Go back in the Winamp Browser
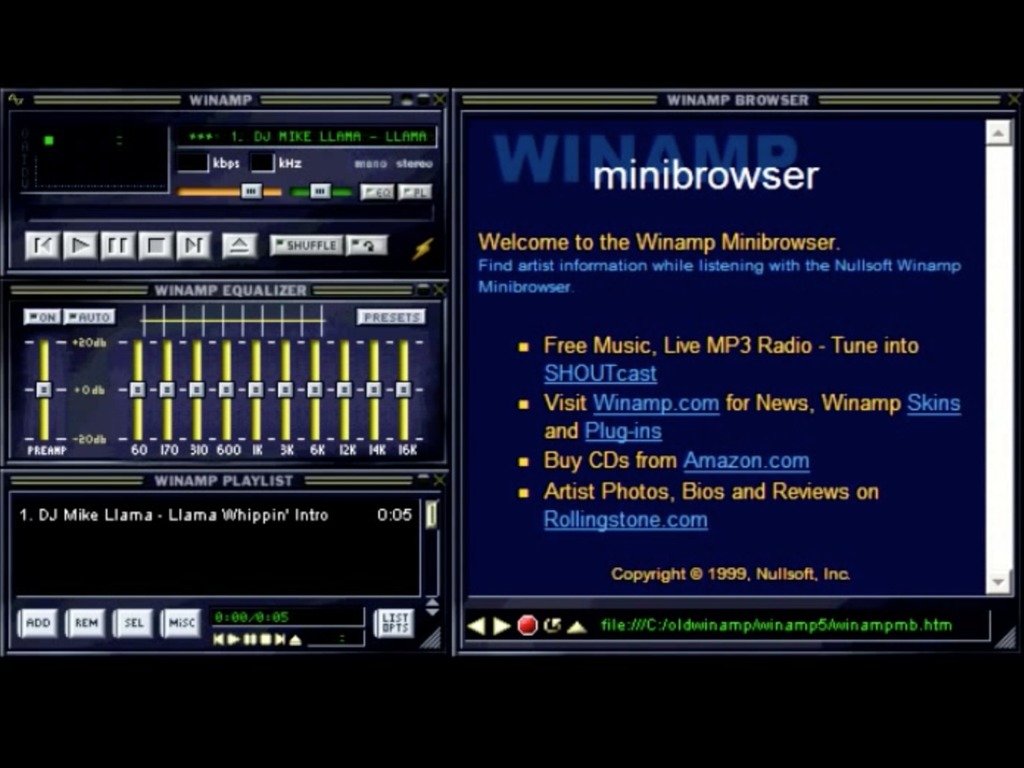1024x768 pixels. point(477,626)
